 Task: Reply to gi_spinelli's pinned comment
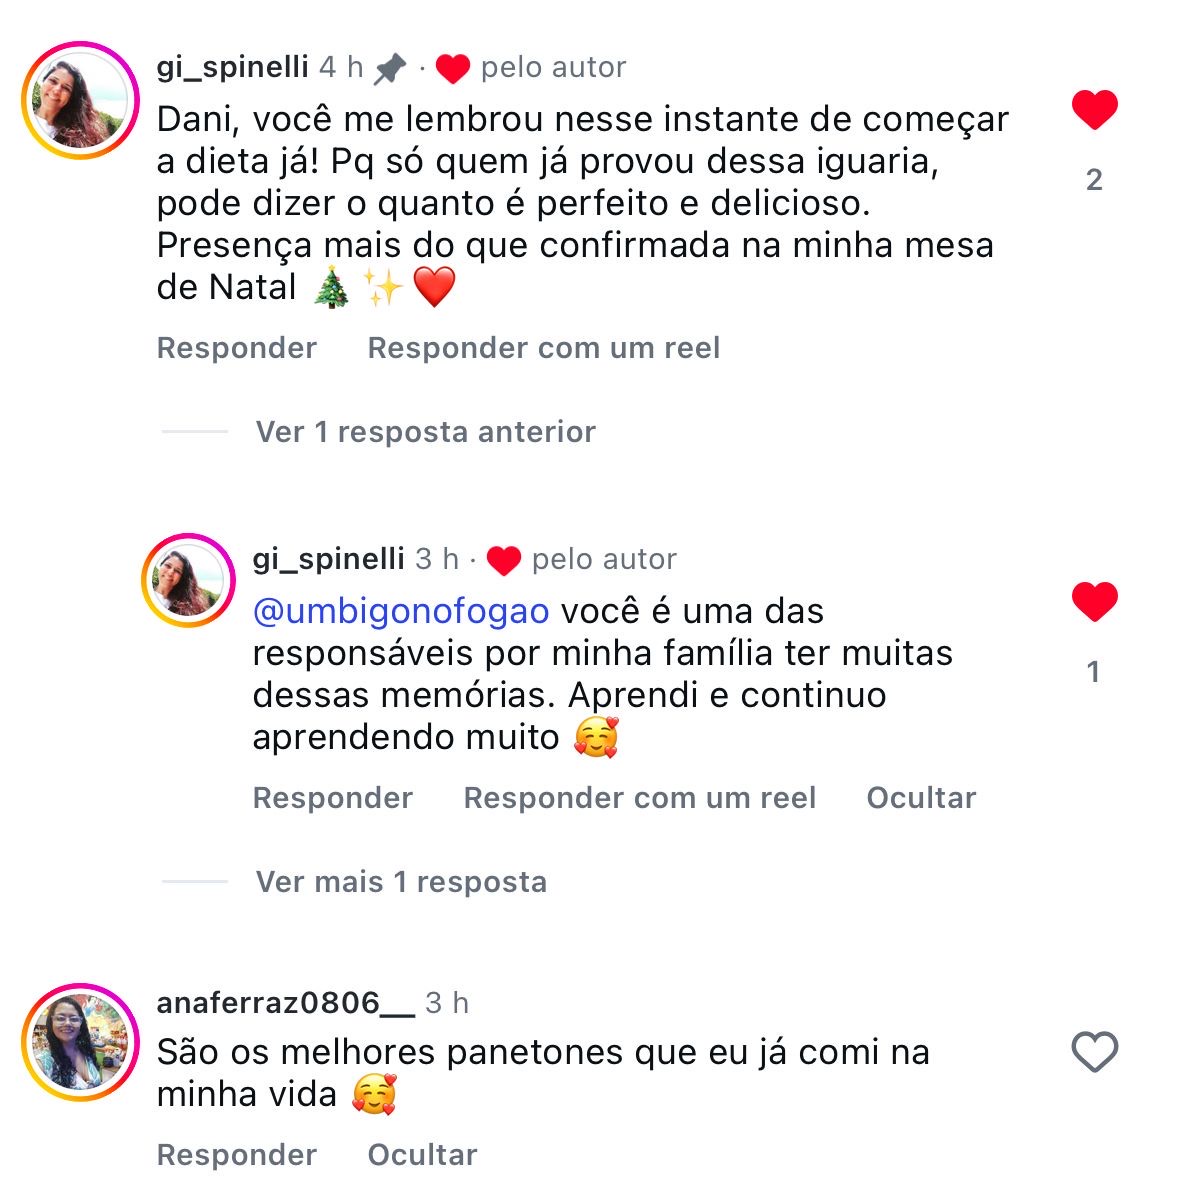[237, 348]
